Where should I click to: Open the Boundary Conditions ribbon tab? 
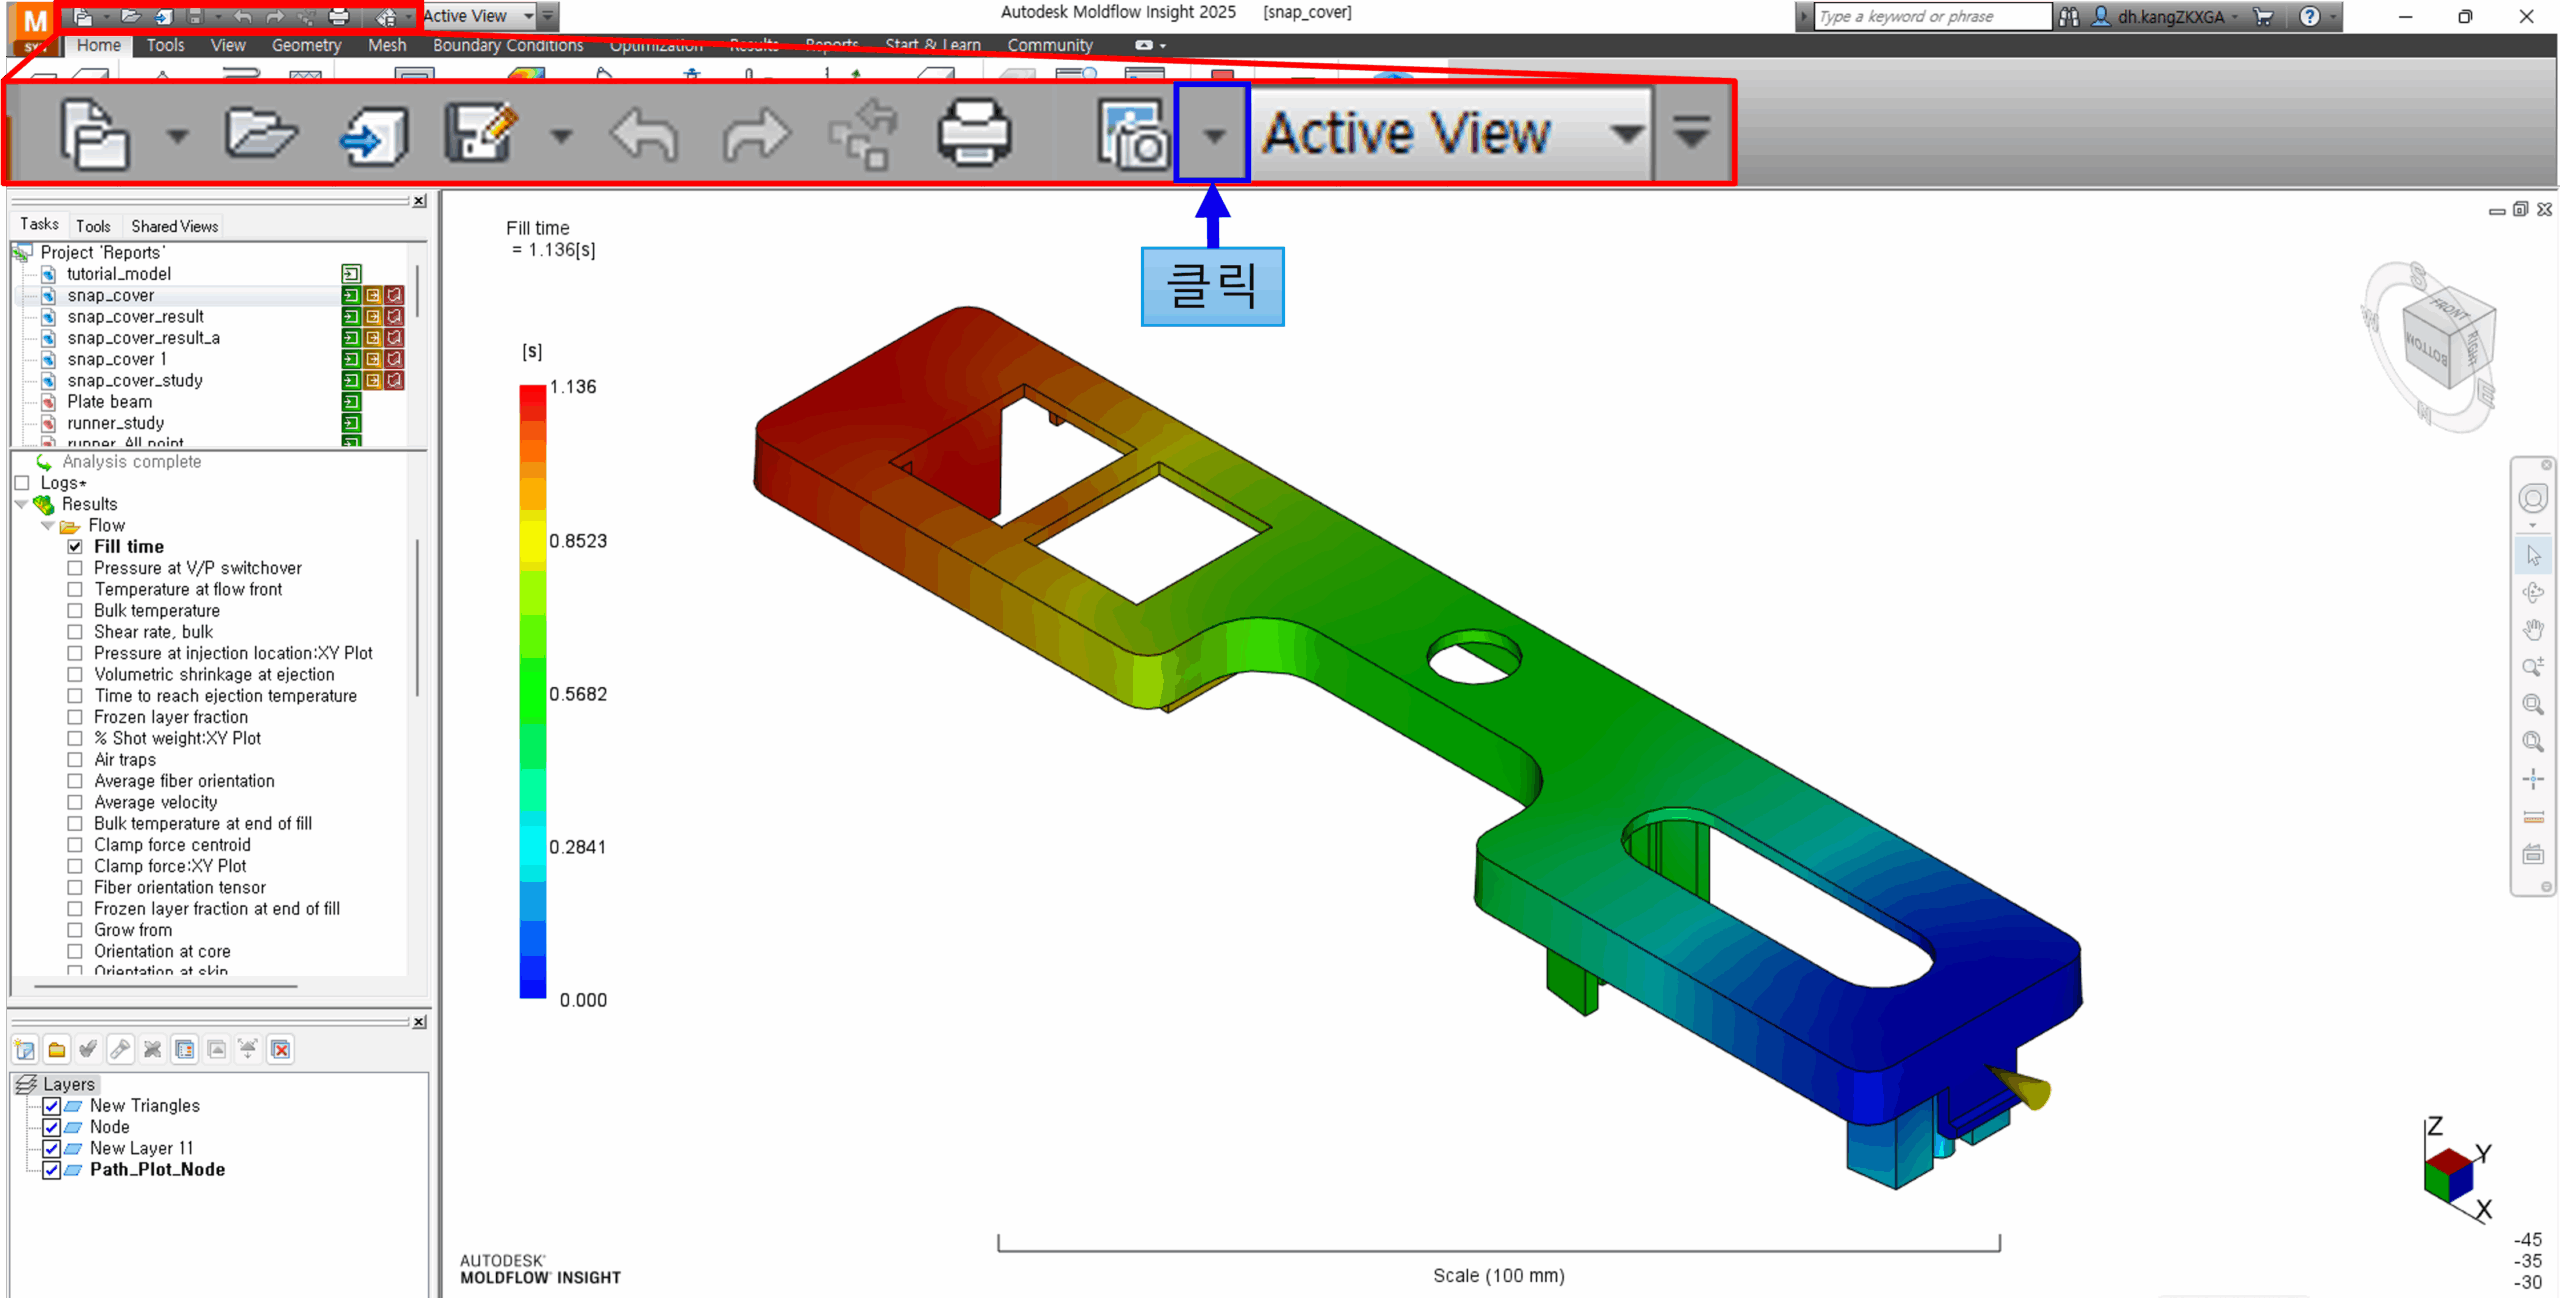[508, 45]
